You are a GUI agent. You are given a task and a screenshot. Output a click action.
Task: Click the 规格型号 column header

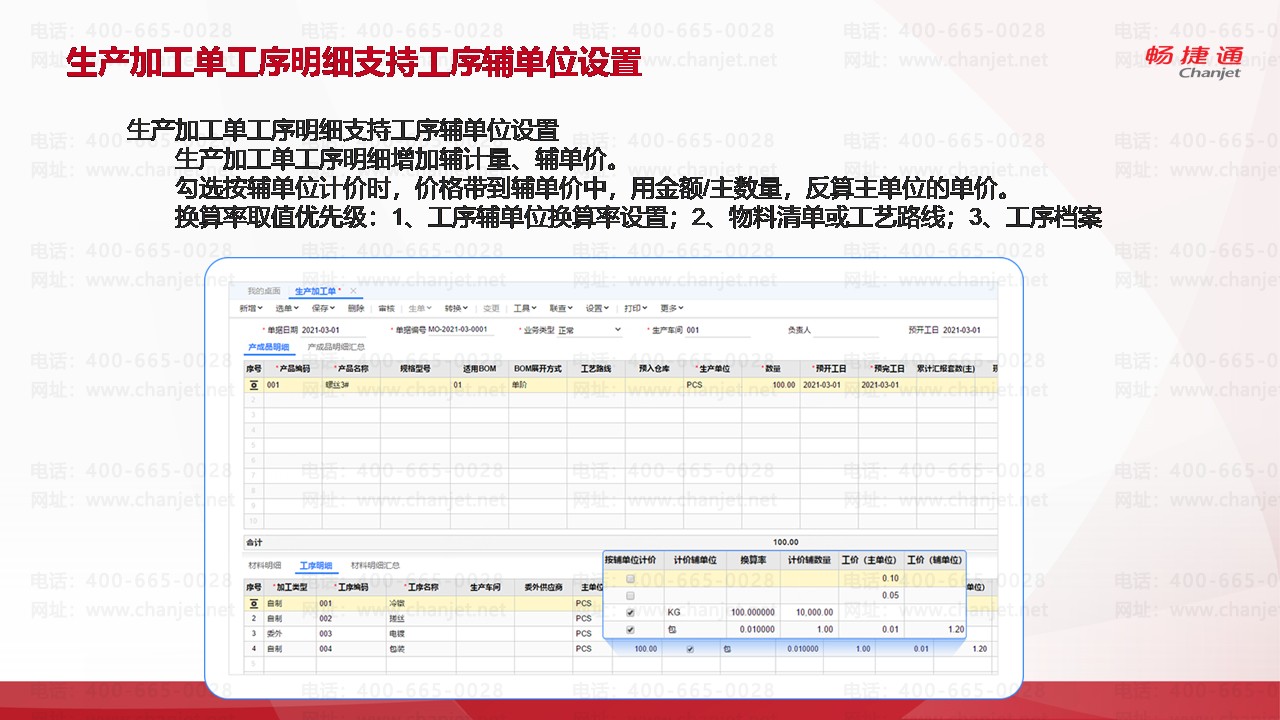[415, 368]
